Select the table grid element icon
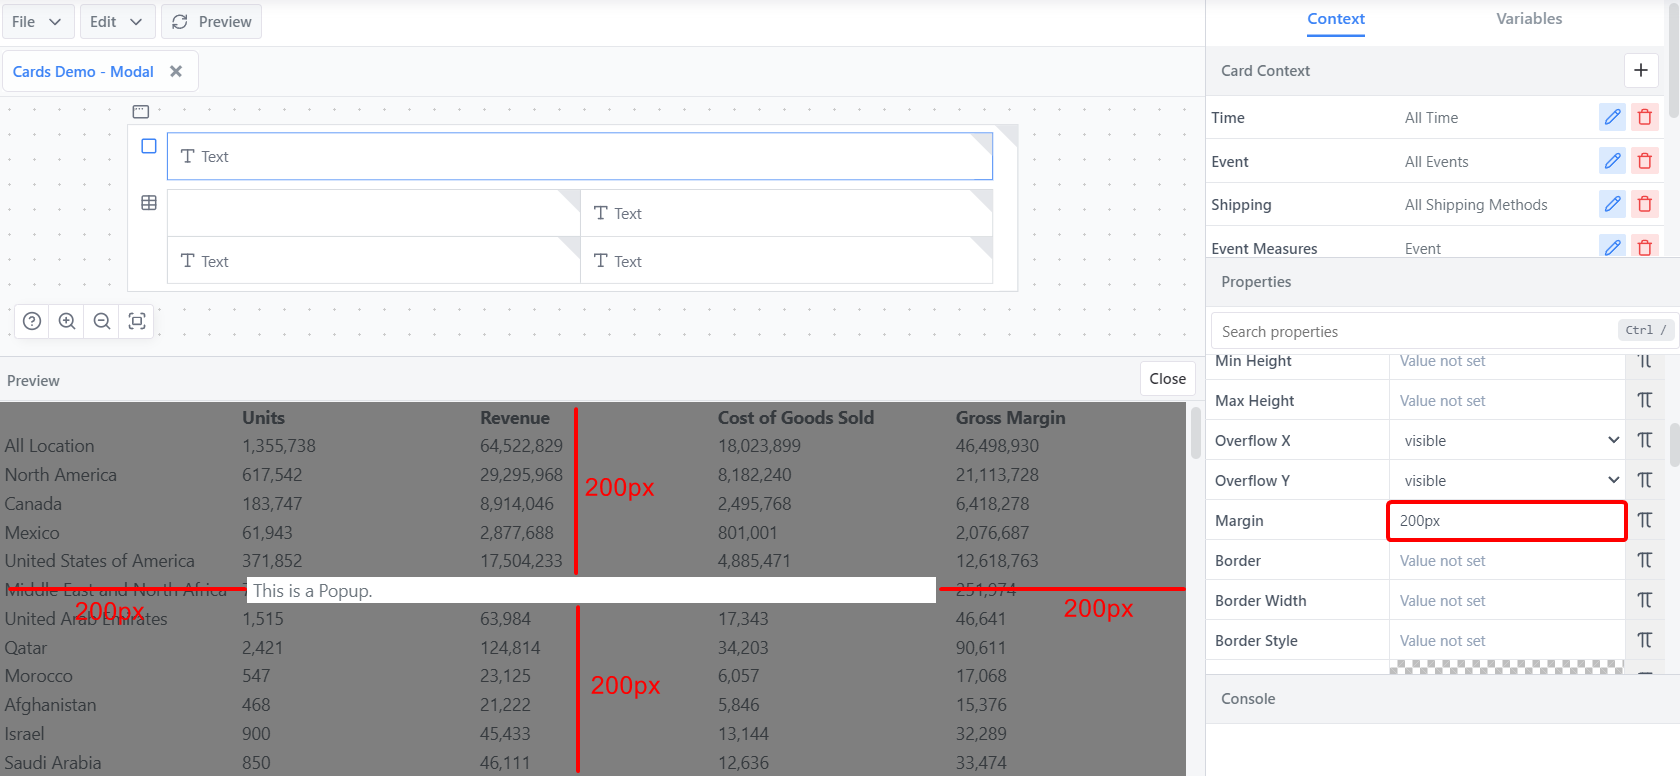Image resolution: width=1680 pixels, height=776 pixels. click(149, 203)
